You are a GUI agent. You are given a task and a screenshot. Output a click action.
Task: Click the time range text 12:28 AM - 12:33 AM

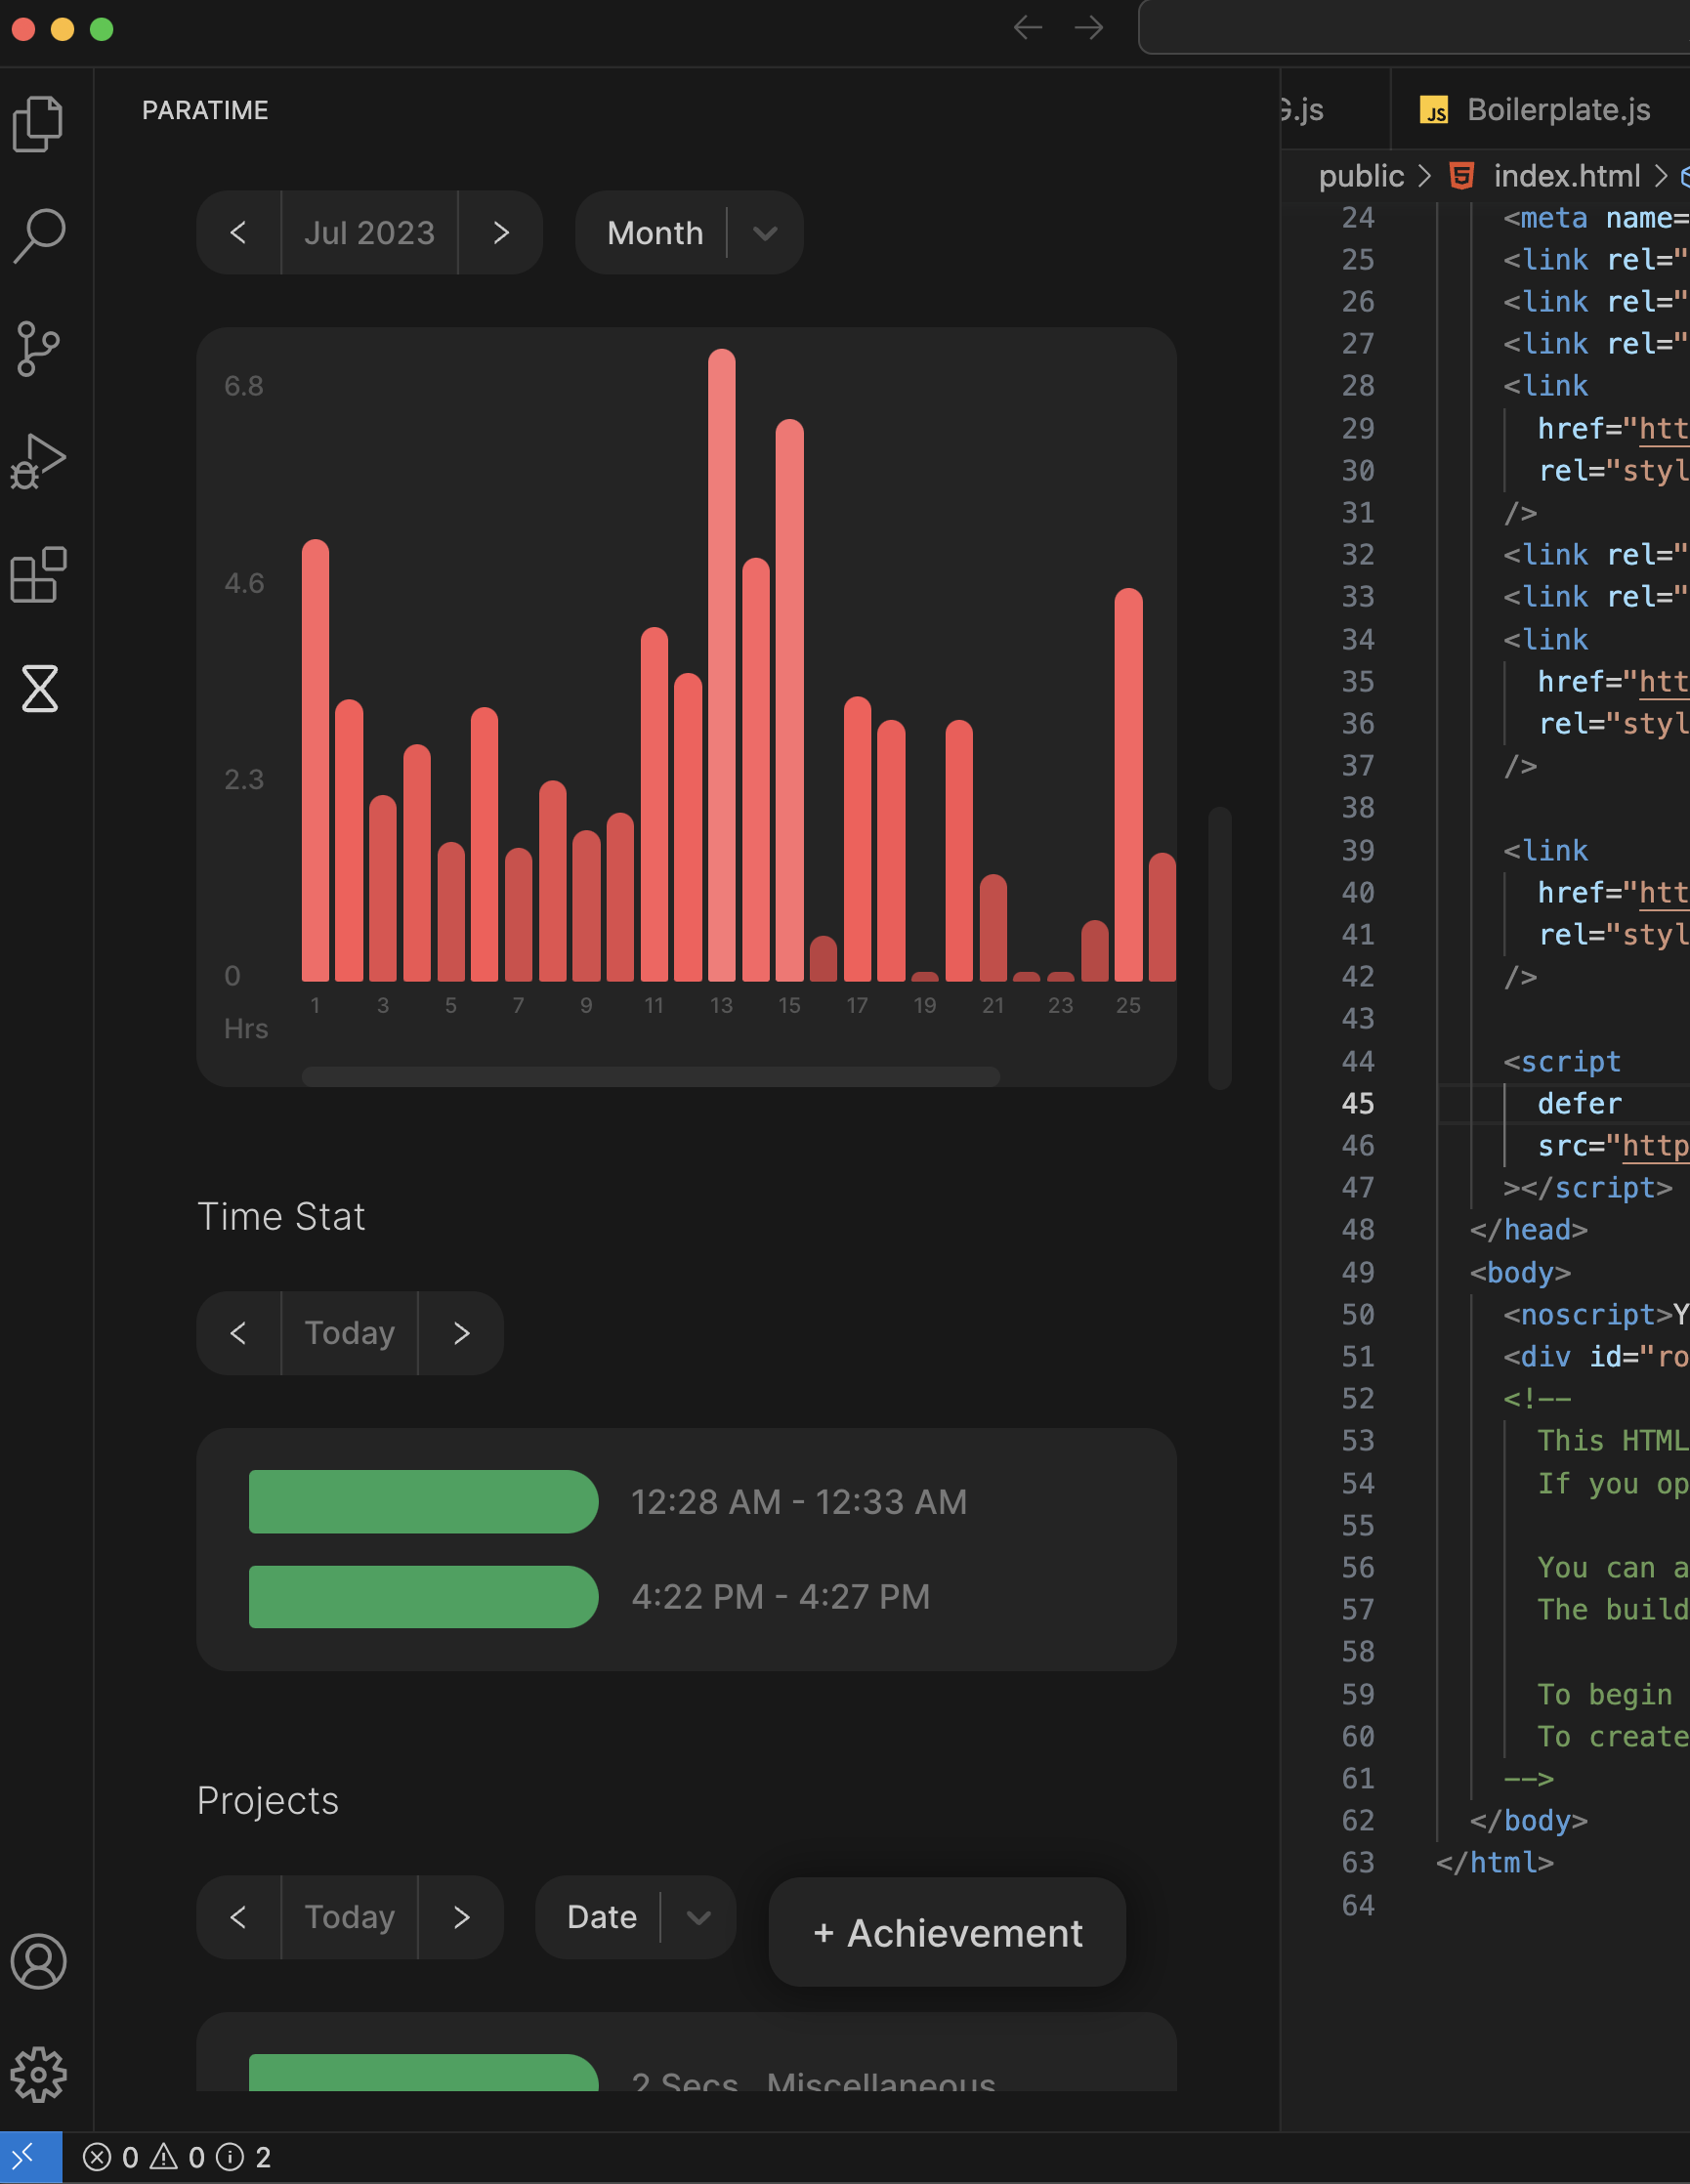click(799, 1501)
